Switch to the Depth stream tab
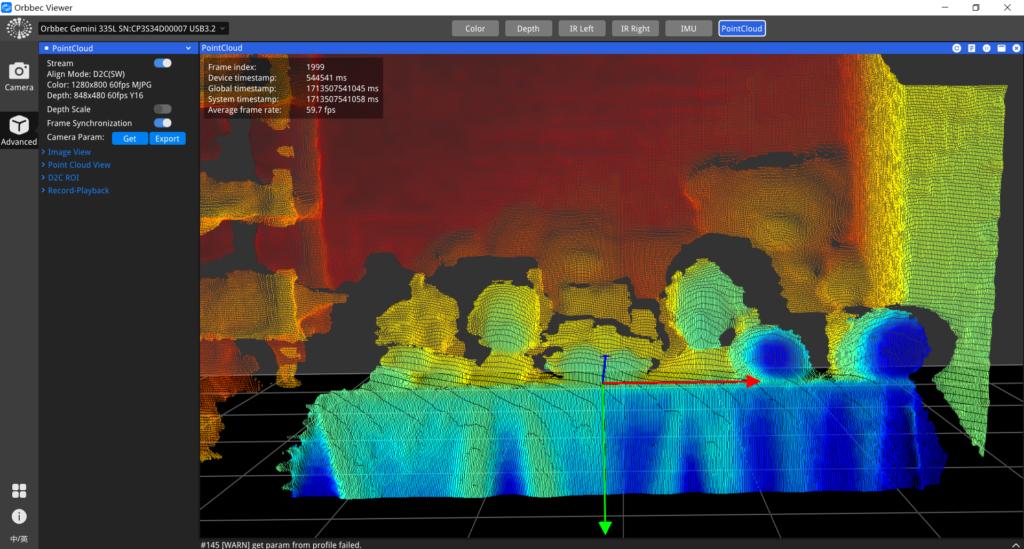The height and width of the screenshot is (549, 1024). click(x=528, y=28)
